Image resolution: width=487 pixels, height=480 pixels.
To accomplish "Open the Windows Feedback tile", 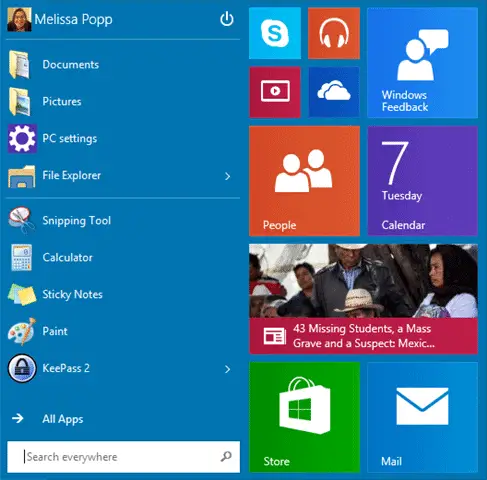I will 422,63.
